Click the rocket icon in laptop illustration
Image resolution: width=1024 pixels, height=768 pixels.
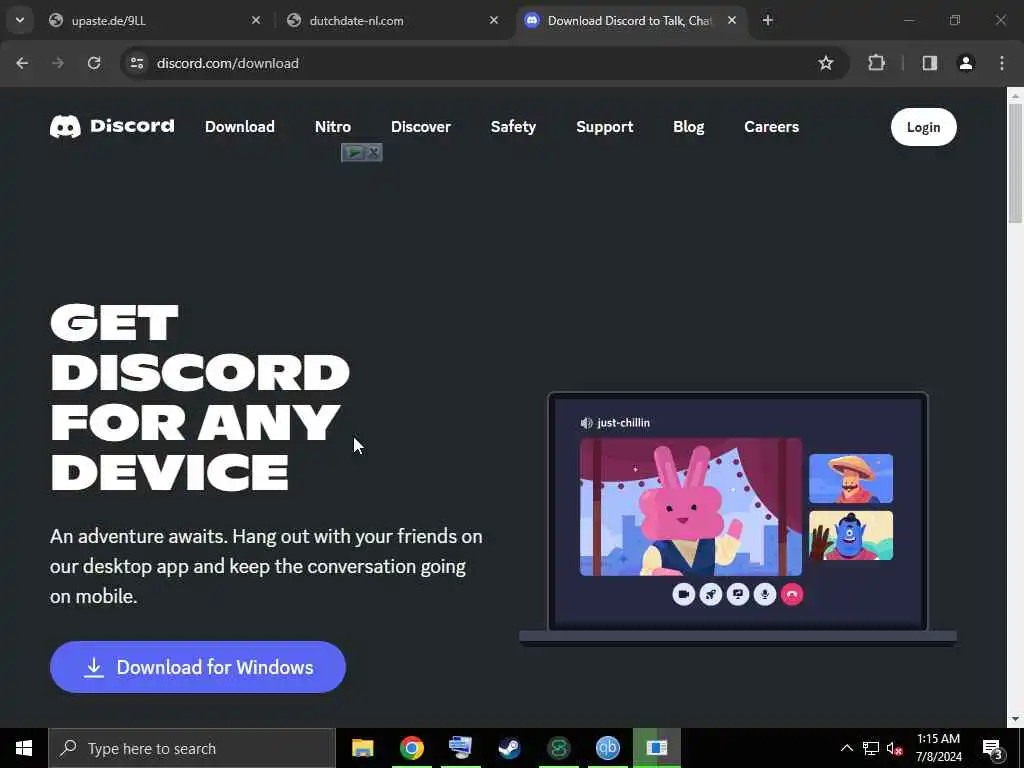[711, 594]
